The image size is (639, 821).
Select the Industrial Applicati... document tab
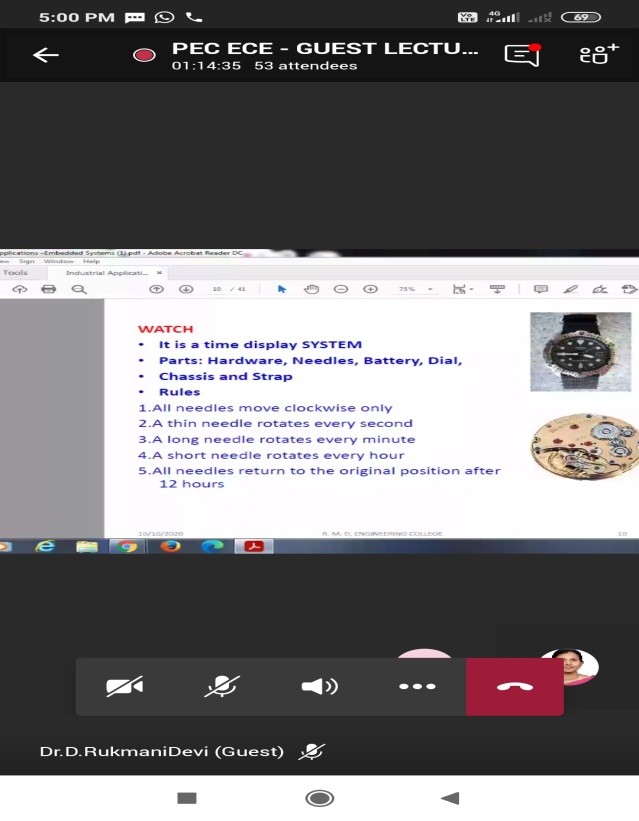(x=106, y=273)
